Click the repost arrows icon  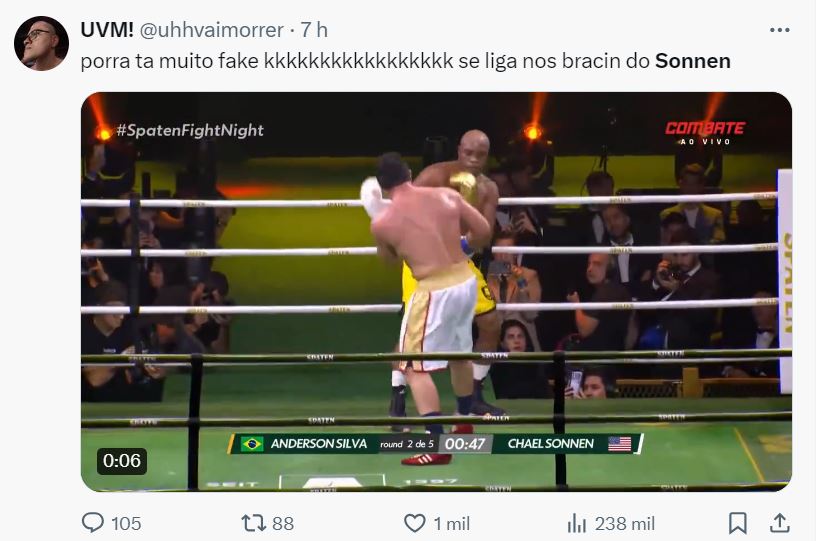click(x=253, y=523)
